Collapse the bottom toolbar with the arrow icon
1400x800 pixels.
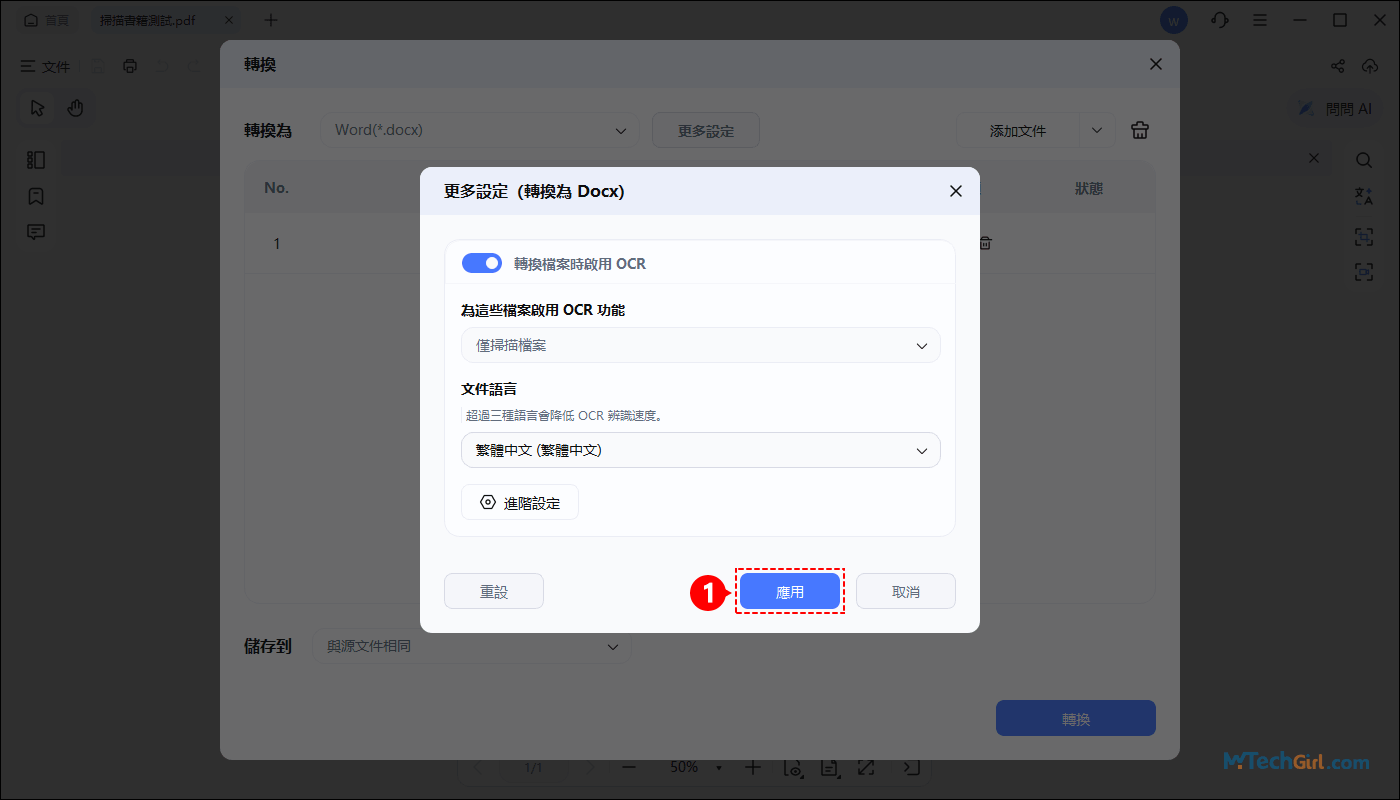click(x=911, y=767)
